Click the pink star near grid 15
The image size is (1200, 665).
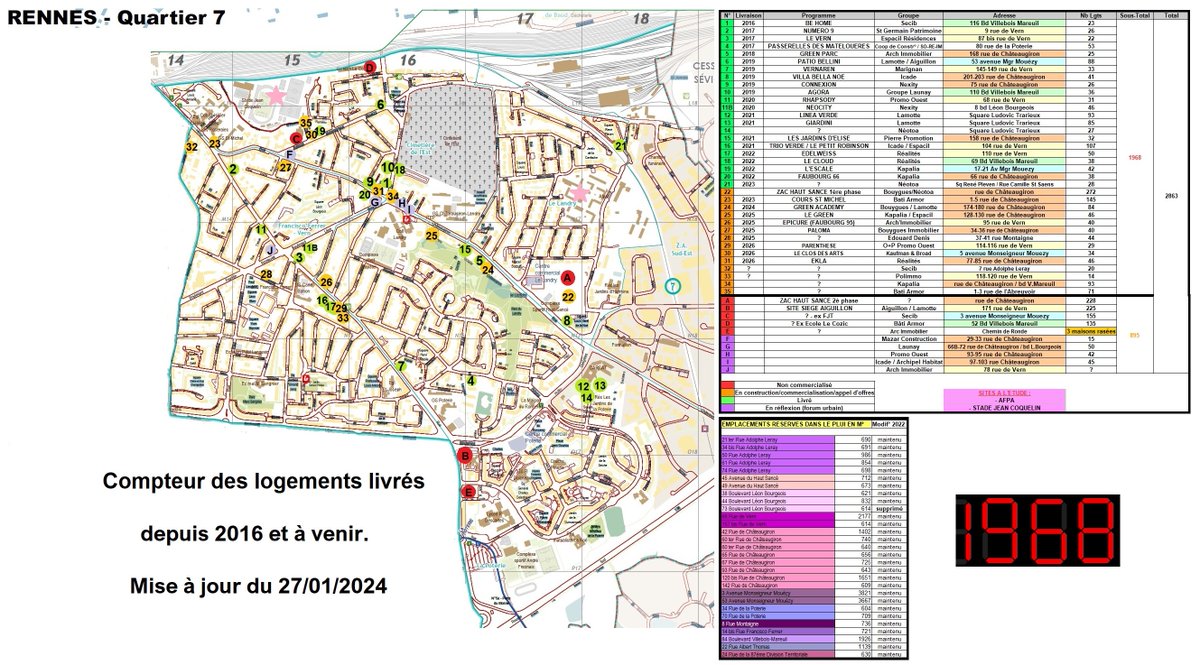click(276, 97)
